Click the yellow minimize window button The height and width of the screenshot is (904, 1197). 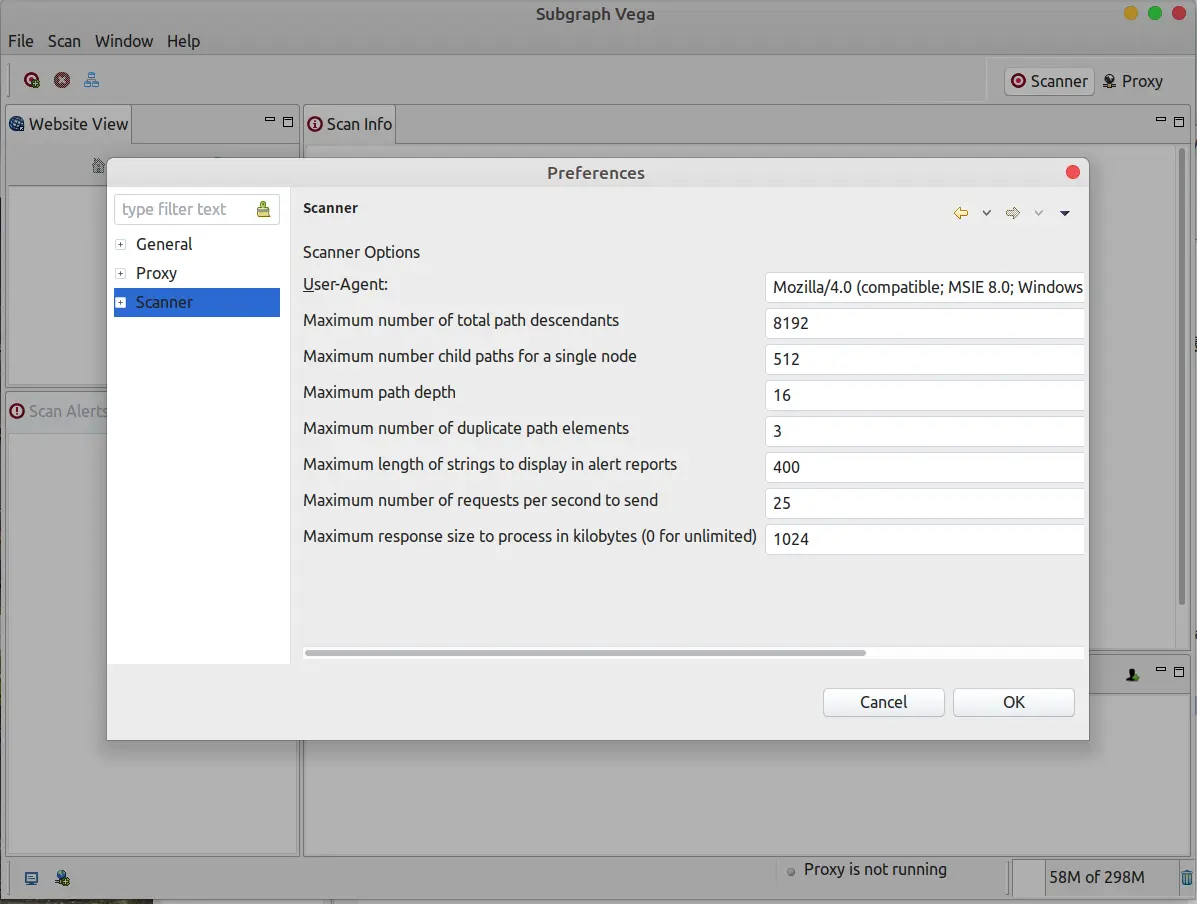1131,13
